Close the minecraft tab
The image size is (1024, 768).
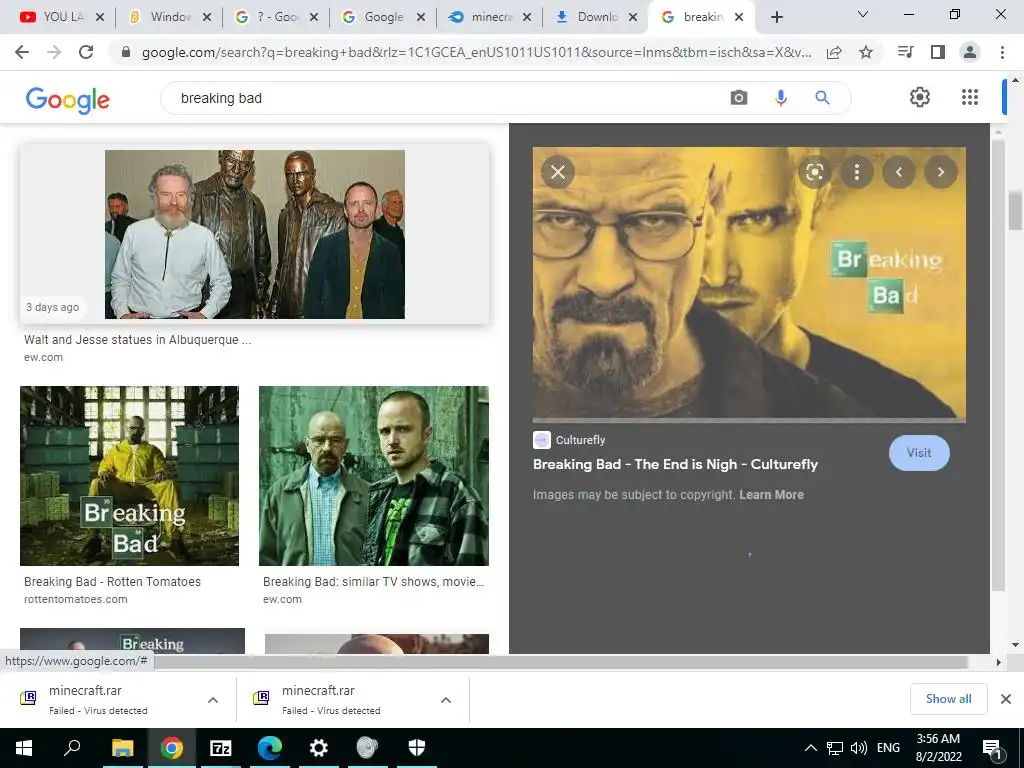pyautogui.click(x=528, y=18)
